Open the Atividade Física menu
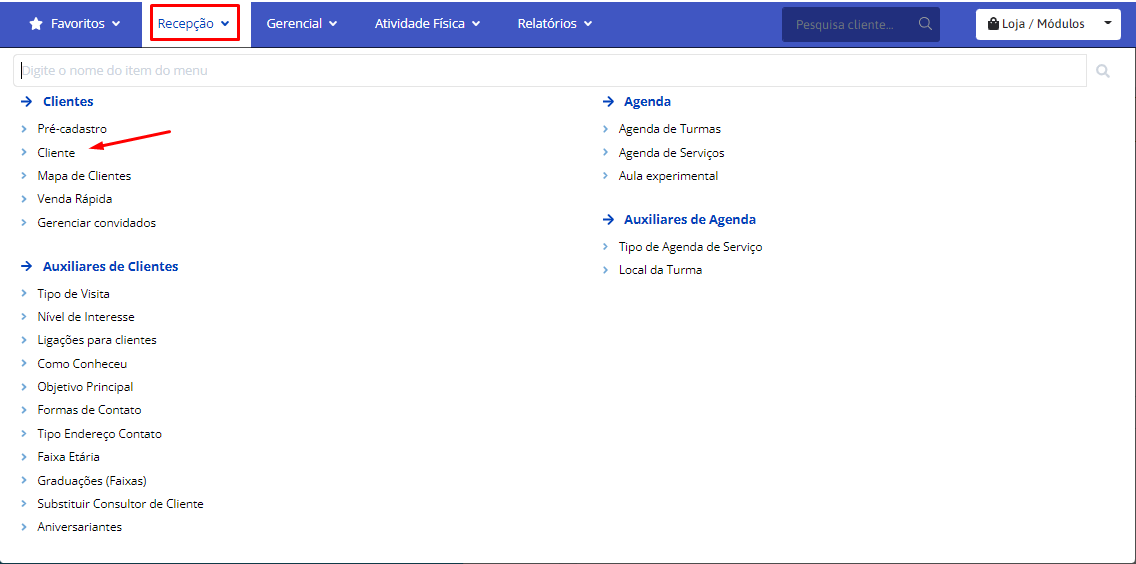This screenshot has width=1136, height=564. pos(427,24)
